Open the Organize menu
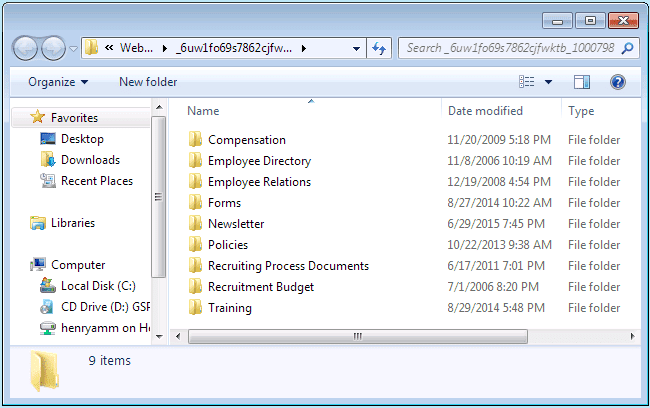The image size is (650, 408). (x=58, y=82)
